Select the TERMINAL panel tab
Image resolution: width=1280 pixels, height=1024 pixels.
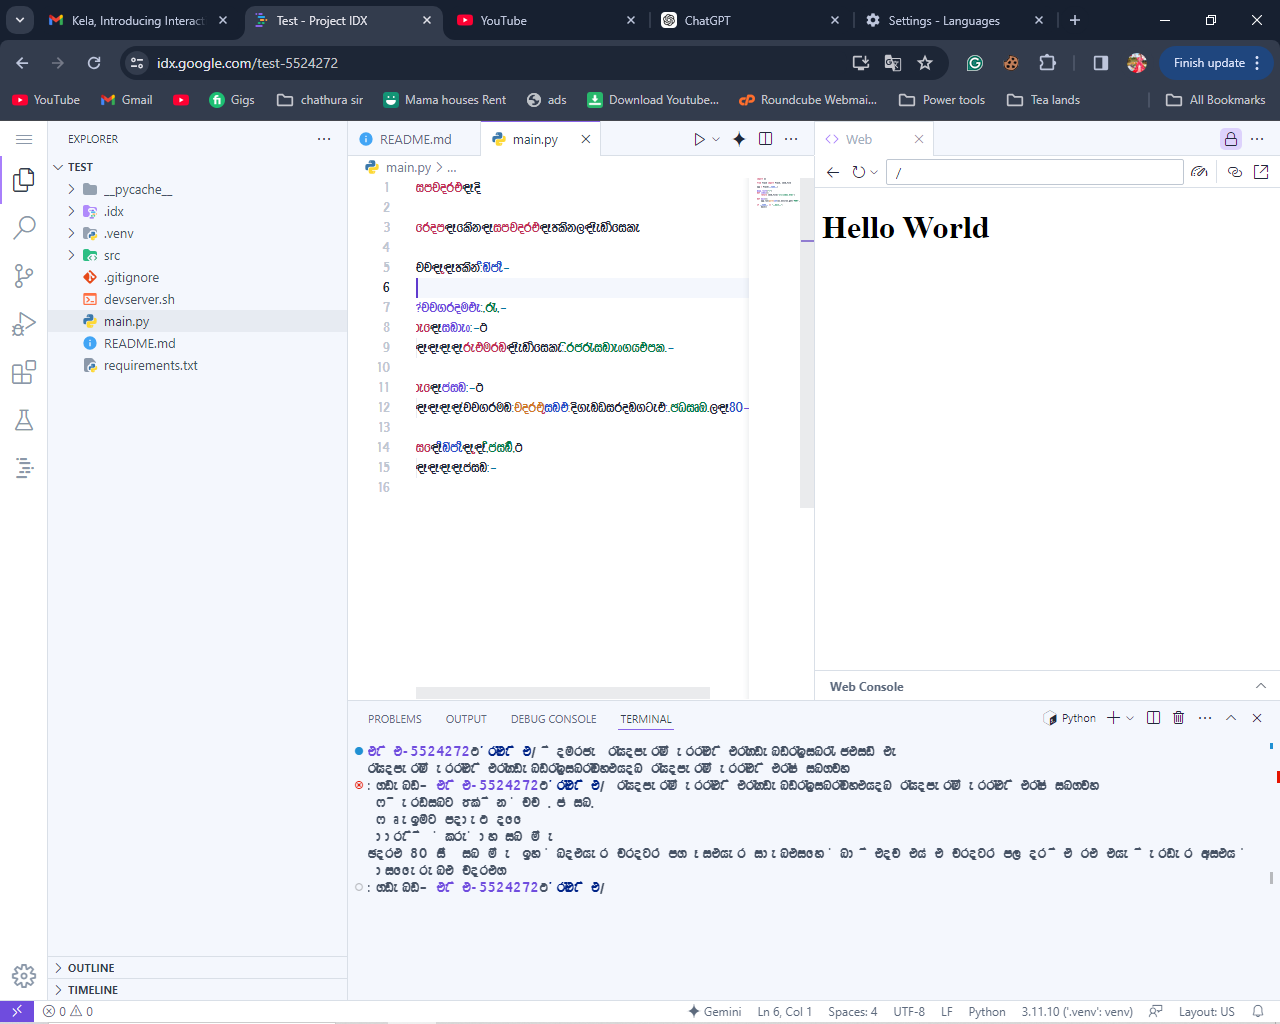point(646,719)
